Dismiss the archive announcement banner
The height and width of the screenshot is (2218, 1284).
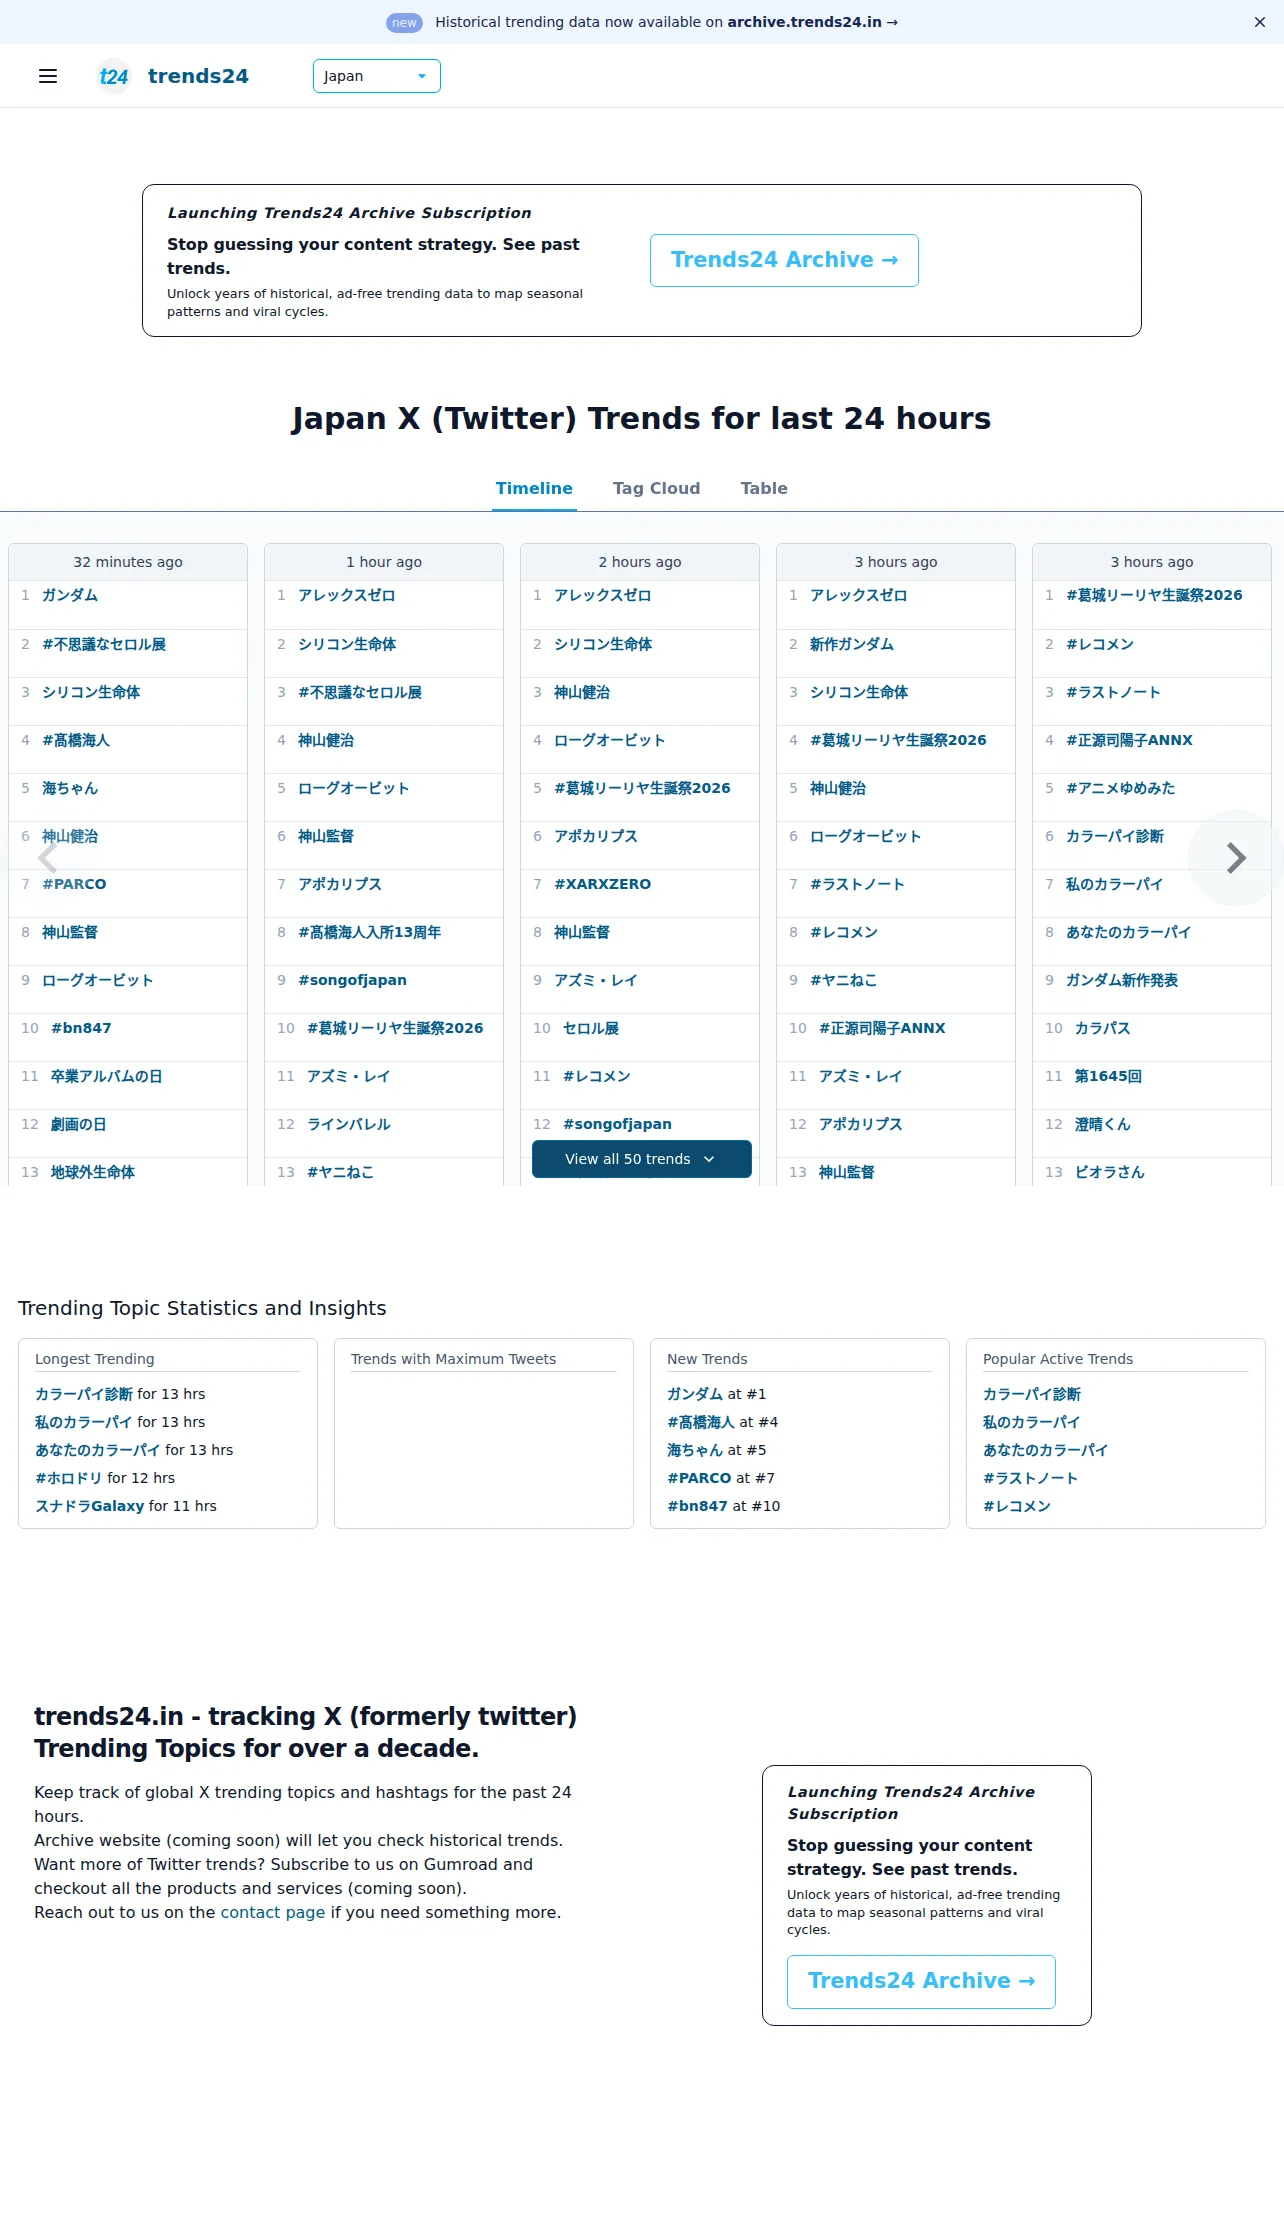1260,22
